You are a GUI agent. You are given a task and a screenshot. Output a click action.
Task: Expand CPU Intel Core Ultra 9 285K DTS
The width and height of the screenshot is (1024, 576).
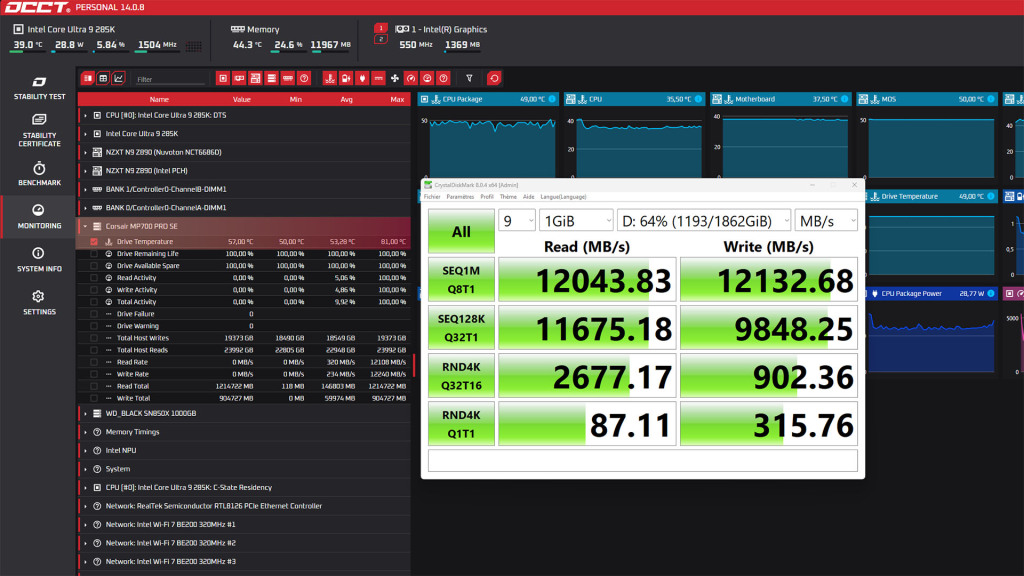coord(85,115)
